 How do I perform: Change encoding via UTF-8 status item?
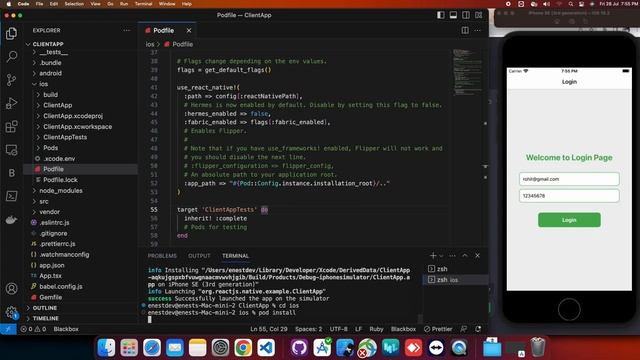(x=338, y=329)
